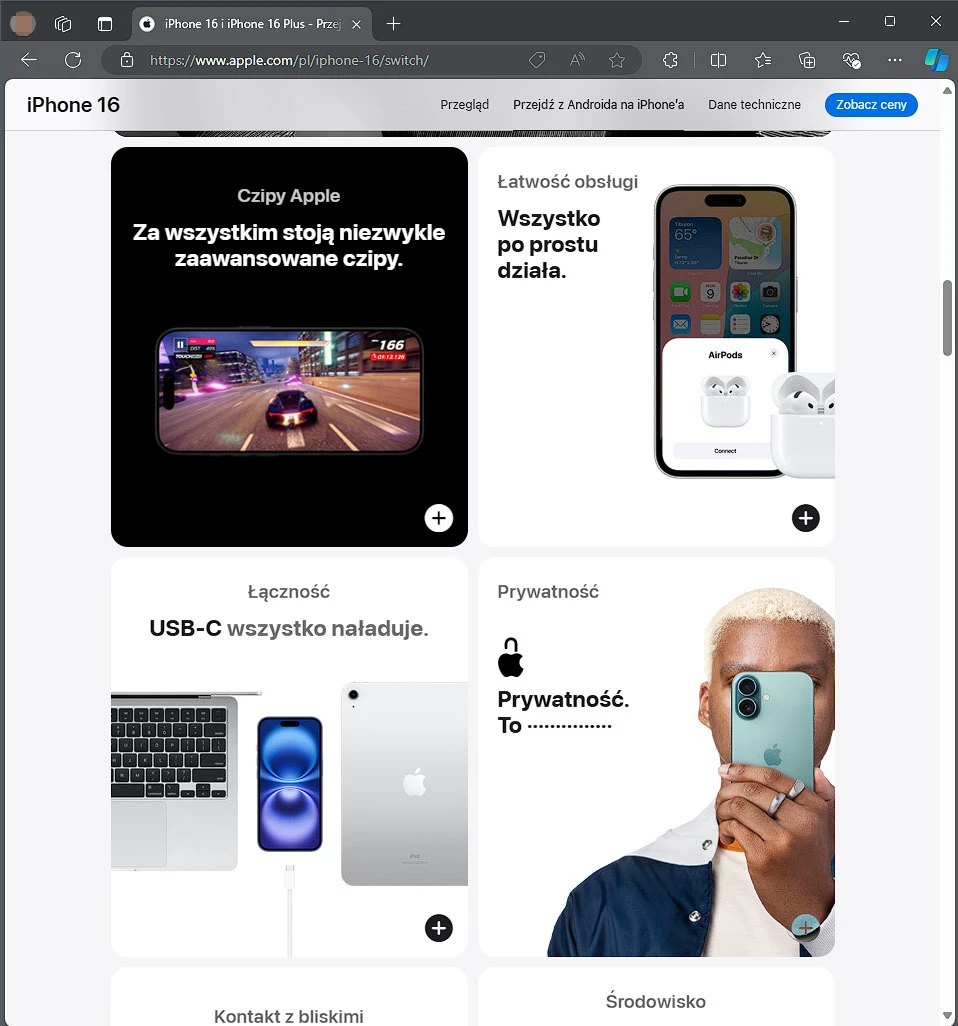Click the blue iPhone with USB-C cable
The image size is (958, 1026).
(290, 784)
